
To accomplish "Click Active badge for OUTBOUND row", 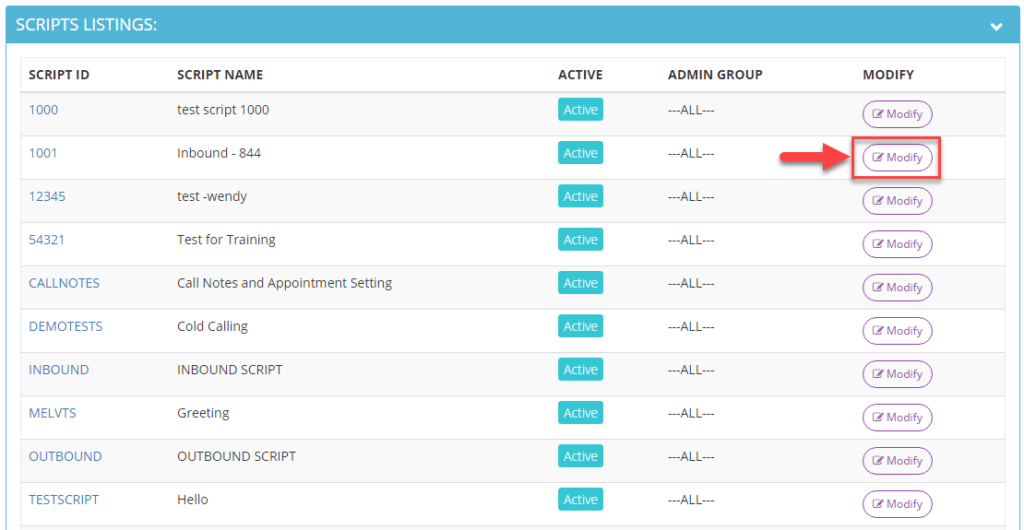I will [581, 456].
